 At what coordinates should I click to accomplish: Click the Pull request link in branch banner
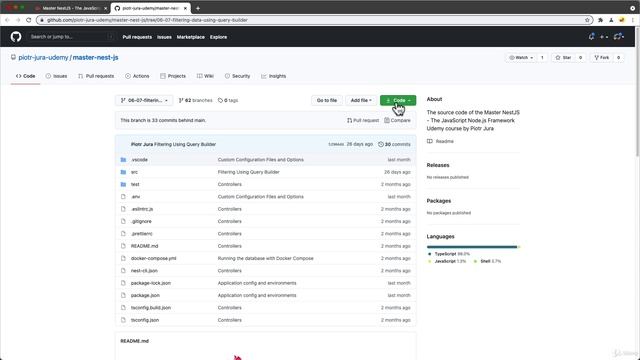click(x=363, y=120)
